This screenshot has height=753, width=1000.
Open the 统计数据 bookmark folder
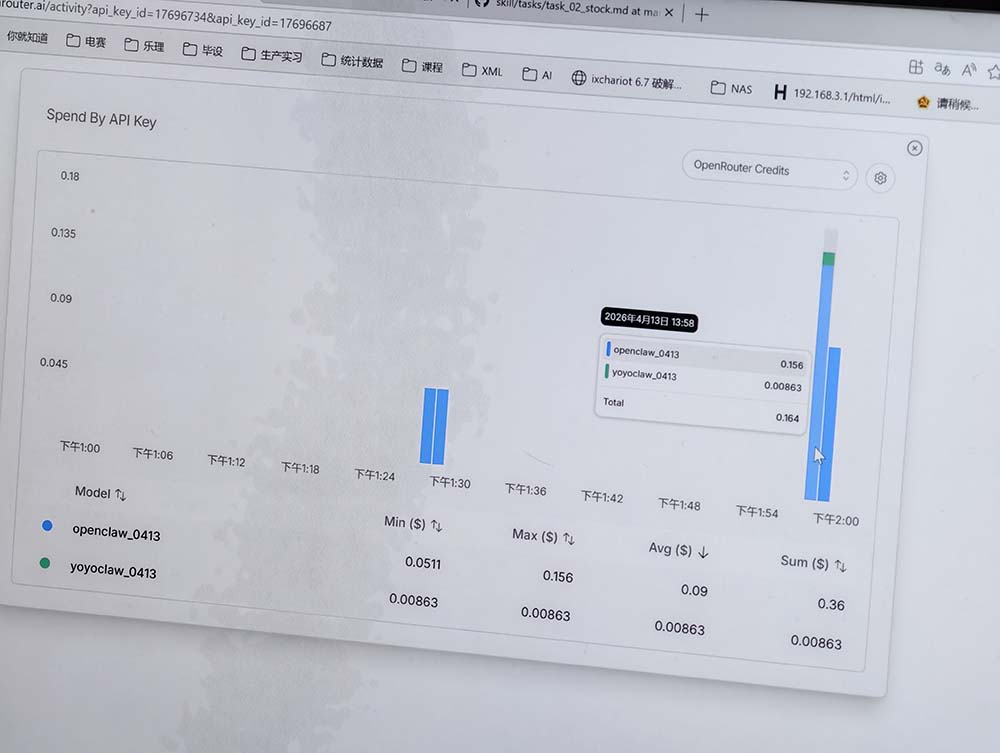pos(352,61)
